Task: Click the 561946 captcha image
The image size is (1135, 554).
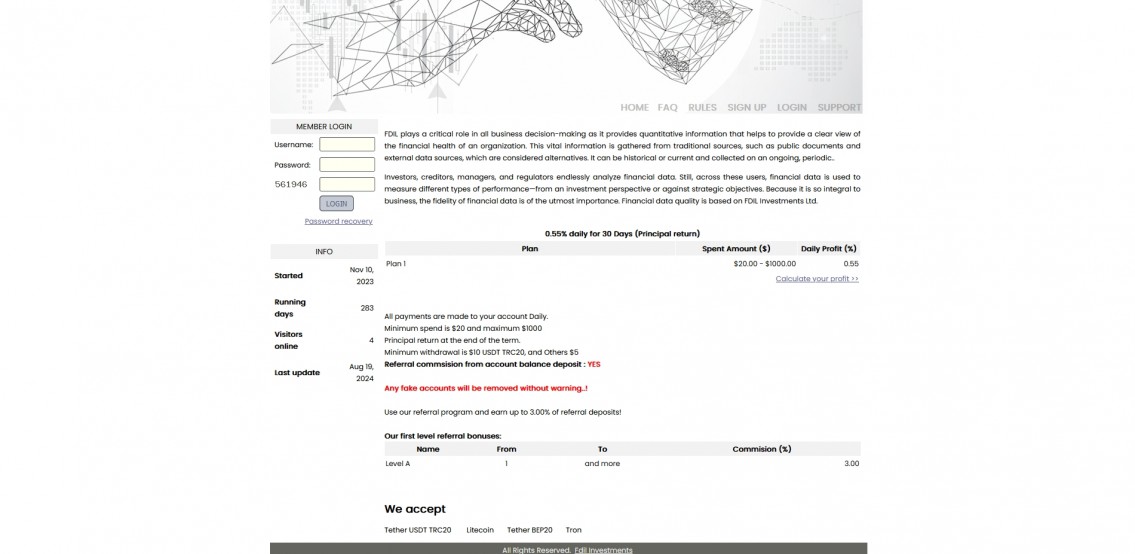Action: click(291, 184)
